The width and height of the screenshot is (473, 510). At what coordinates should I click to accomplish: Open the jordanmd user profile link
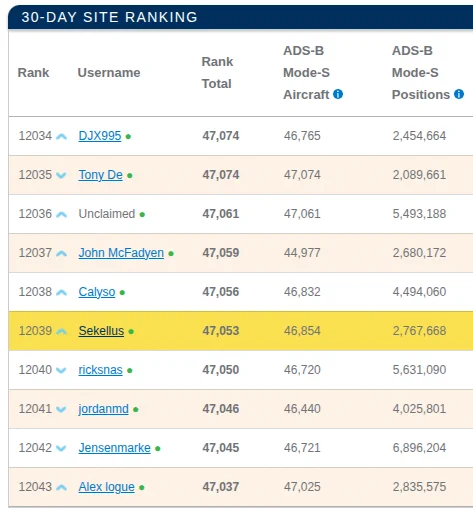tap(103, 409)
